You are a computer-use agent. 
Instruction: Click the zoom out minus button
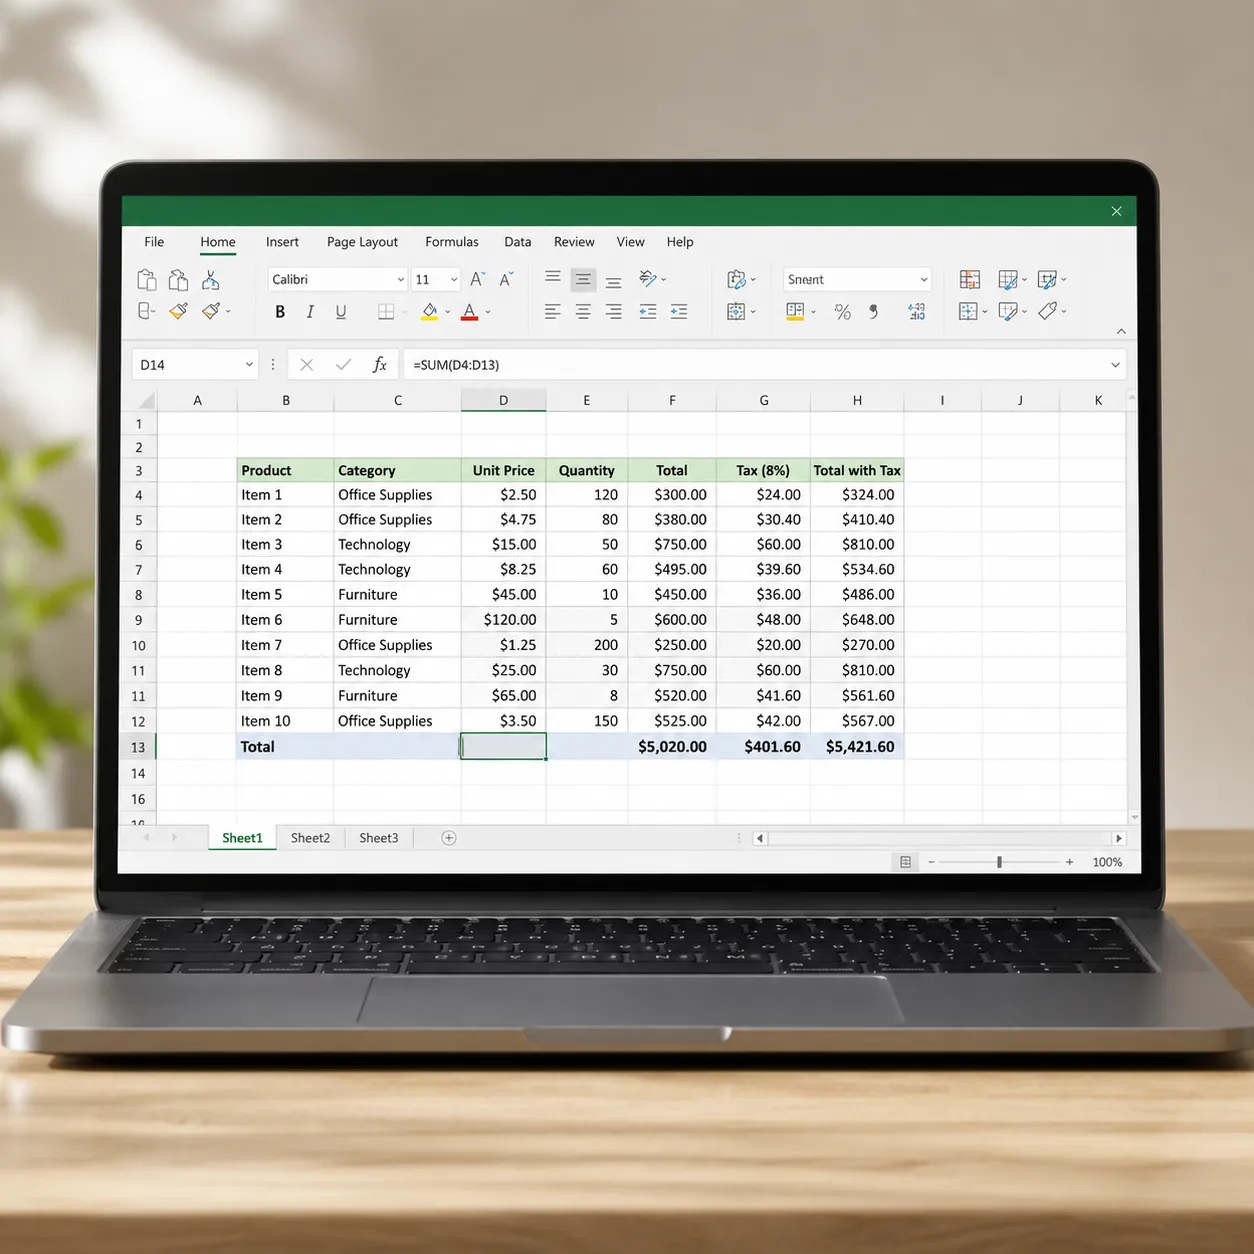(x=931, y=862)
